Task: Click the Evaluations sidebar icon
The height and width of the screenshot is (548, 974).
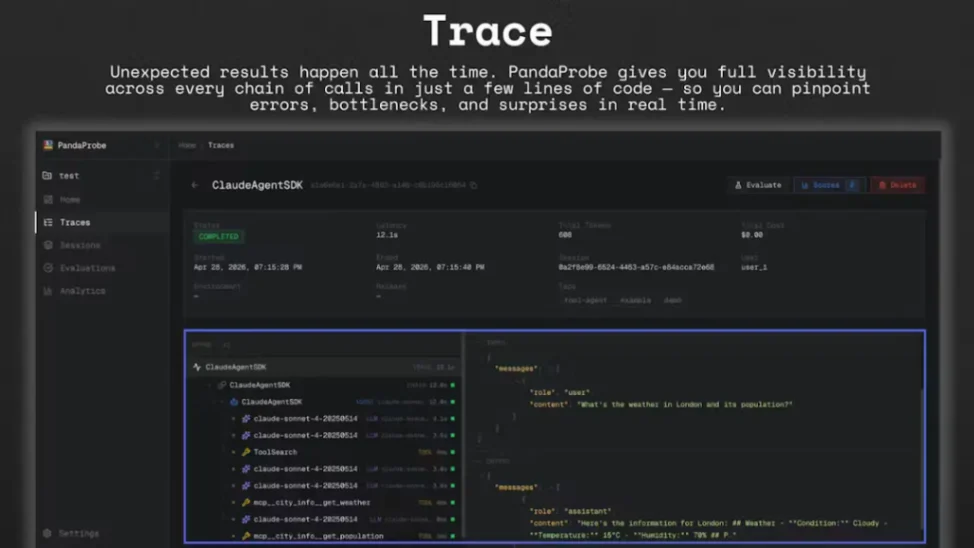Action: click(x=48, y=268)
